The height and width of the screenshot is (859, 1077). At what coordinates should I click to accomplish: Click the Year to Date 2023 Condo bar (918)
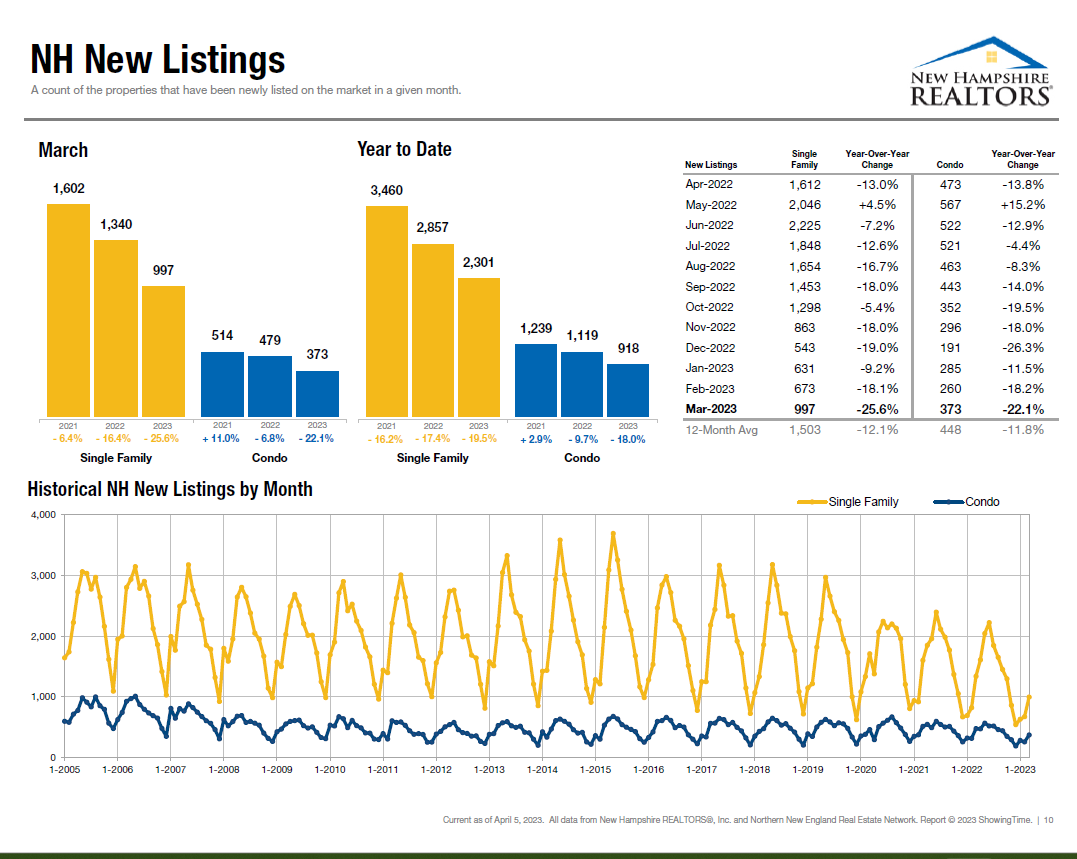pos(627,390)
